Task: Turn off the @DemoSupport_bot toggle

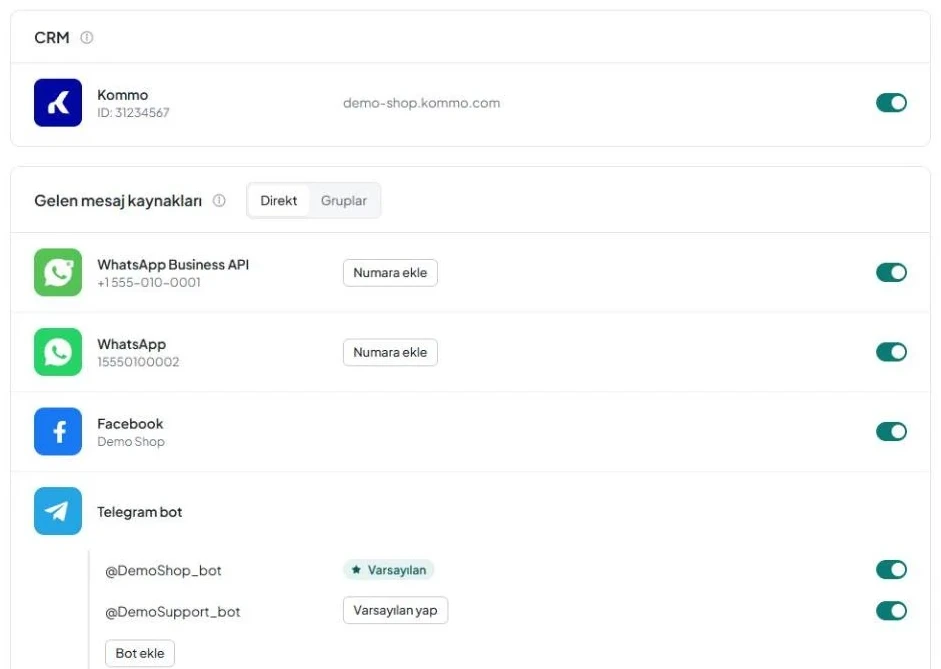Action: tap(891, 611)
